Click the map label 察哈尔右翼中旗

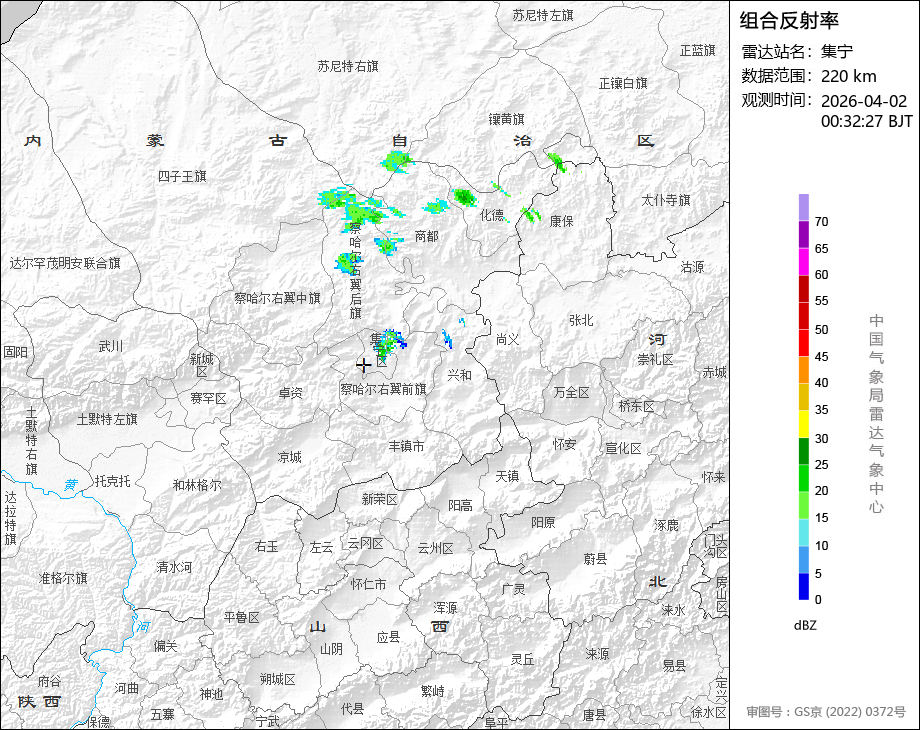[278, 299]
